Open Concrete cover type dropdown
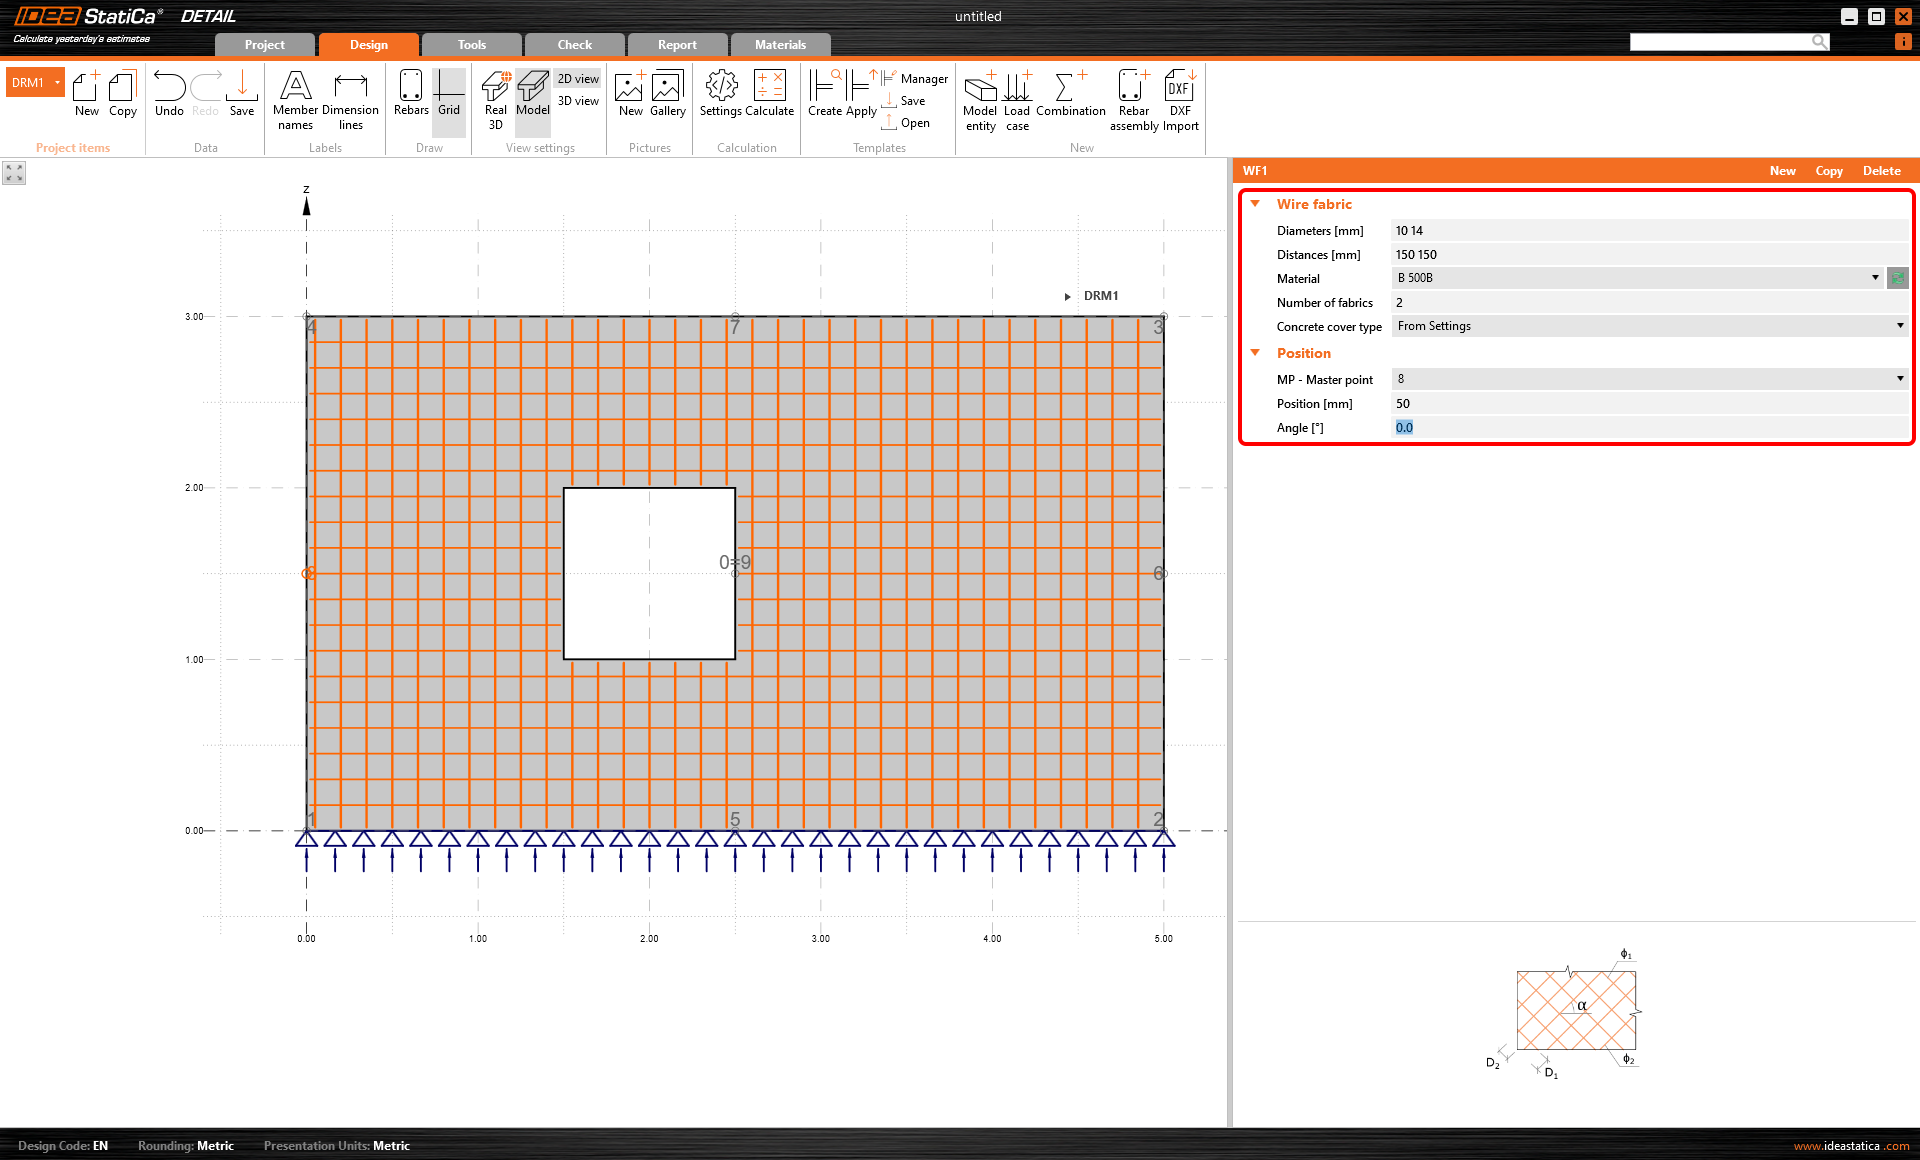This screenshot has width=1920, height=1160. (x=1900, y=326)
